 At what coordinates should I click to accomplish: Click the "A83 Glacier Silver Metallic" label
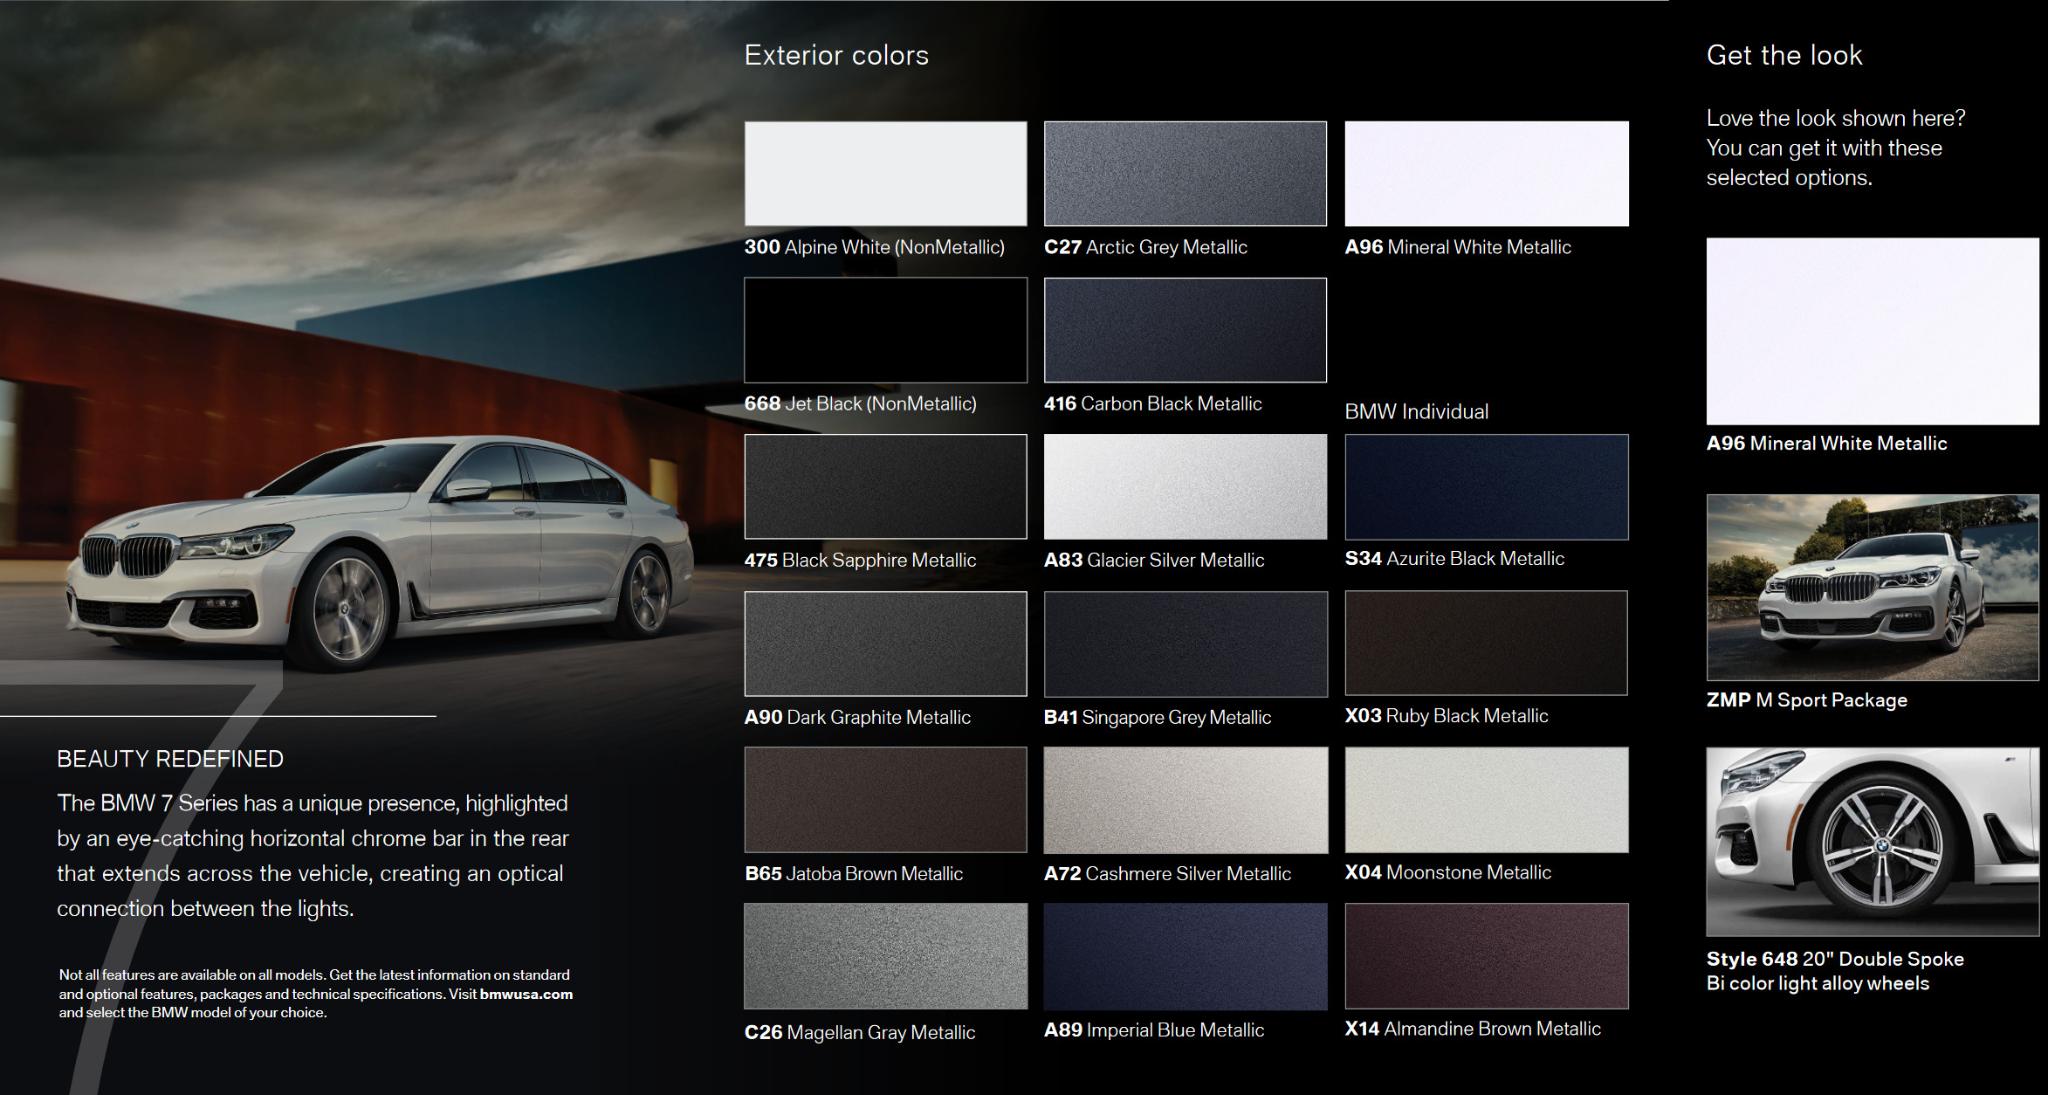coord(1154,560)
